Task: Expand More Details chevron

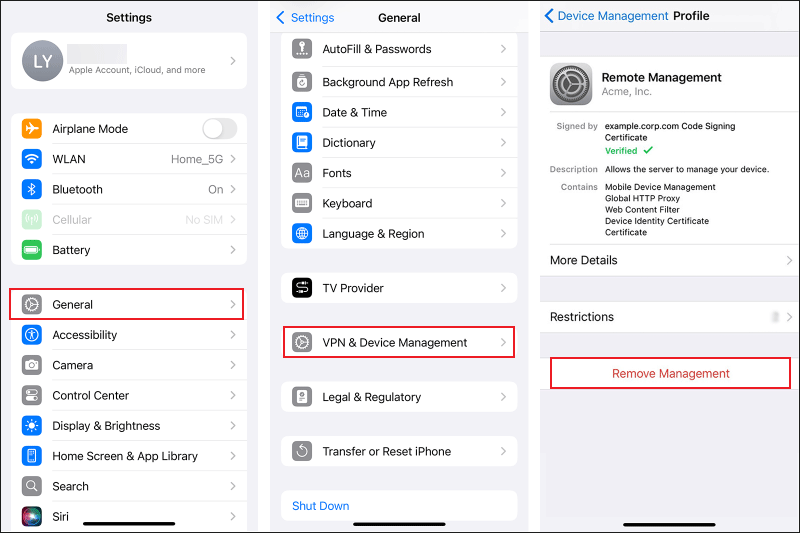Action: pos(789,260)
